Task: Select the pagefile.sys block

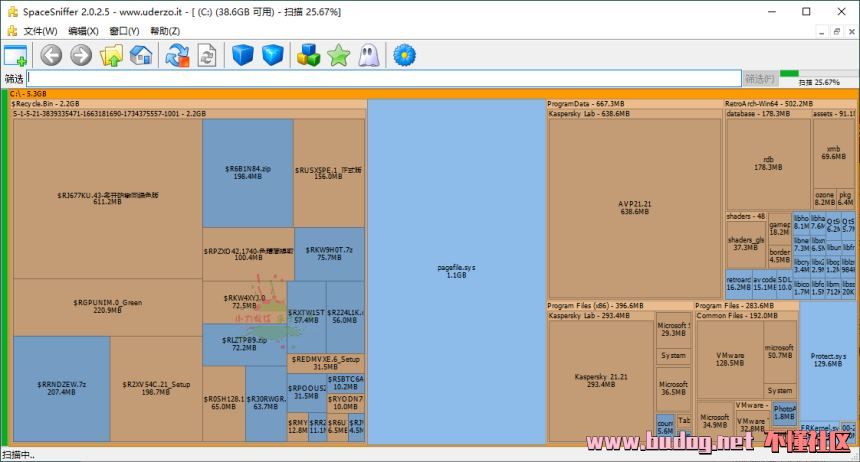Action: coord(456,270)
